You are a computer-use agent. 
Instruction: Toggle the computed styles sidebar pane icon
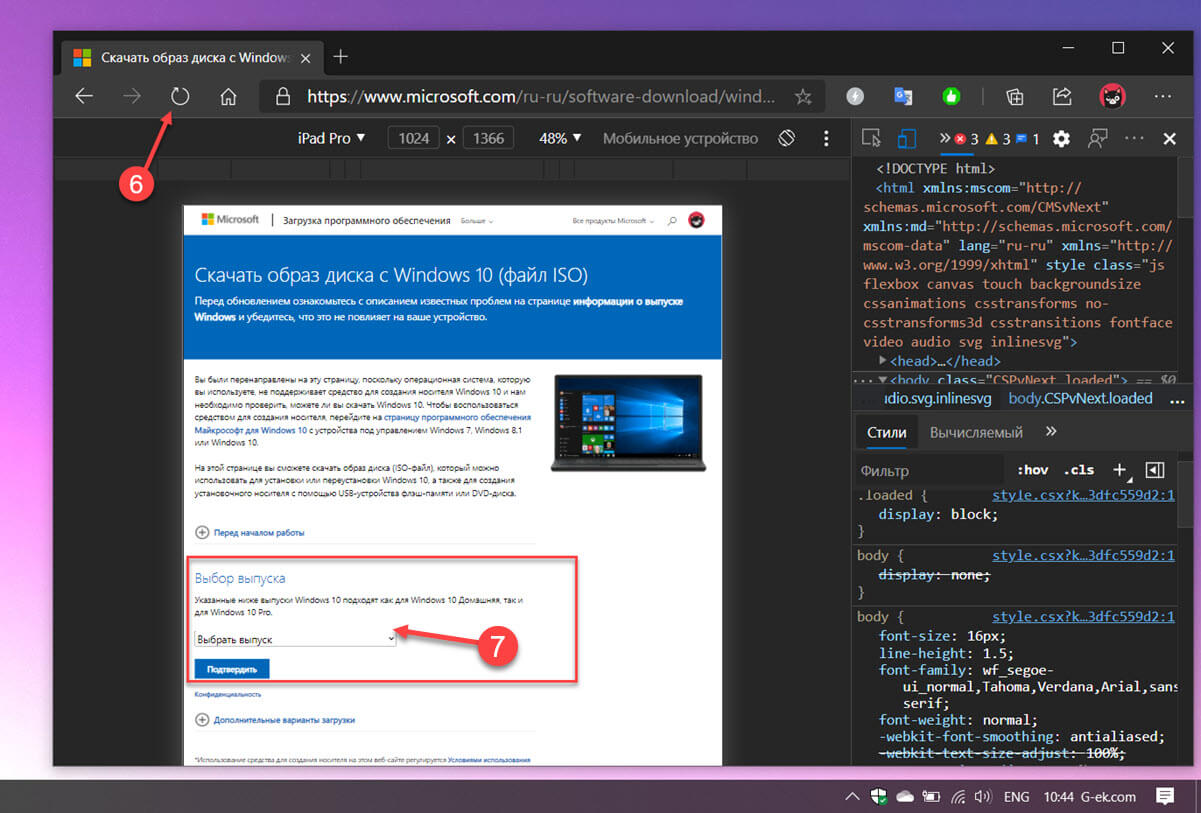tap(1155, 470)
